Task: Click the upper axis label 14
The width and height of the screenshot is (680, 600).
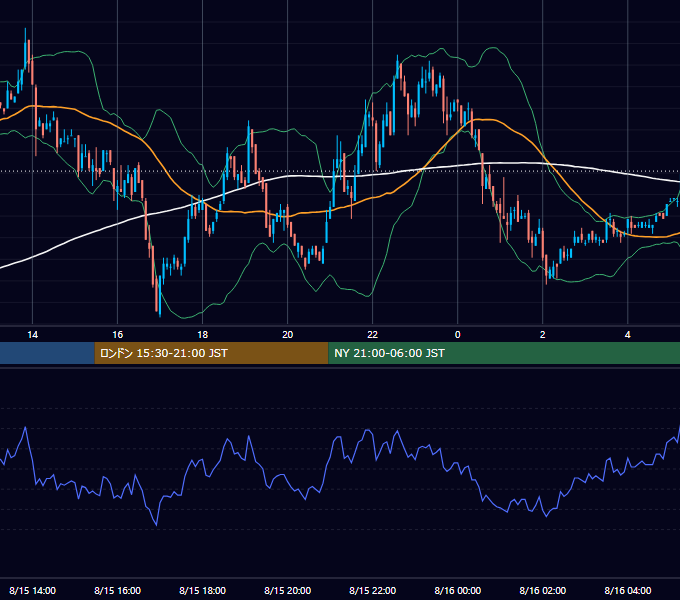Action: pos(33,335)
